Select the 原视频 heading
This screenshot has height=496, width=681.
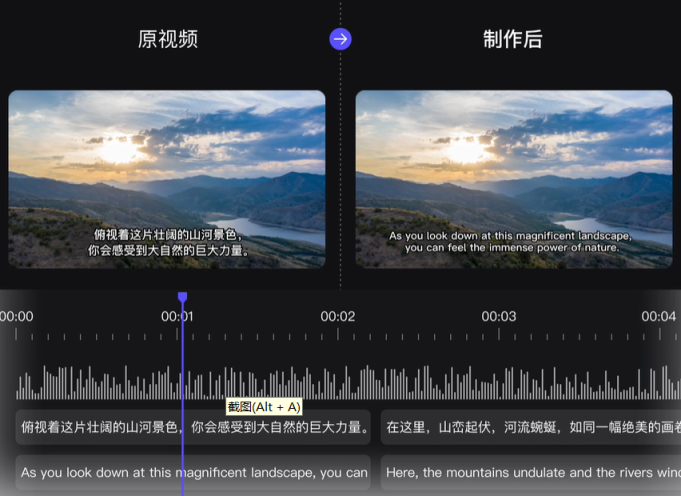(168, 40)
